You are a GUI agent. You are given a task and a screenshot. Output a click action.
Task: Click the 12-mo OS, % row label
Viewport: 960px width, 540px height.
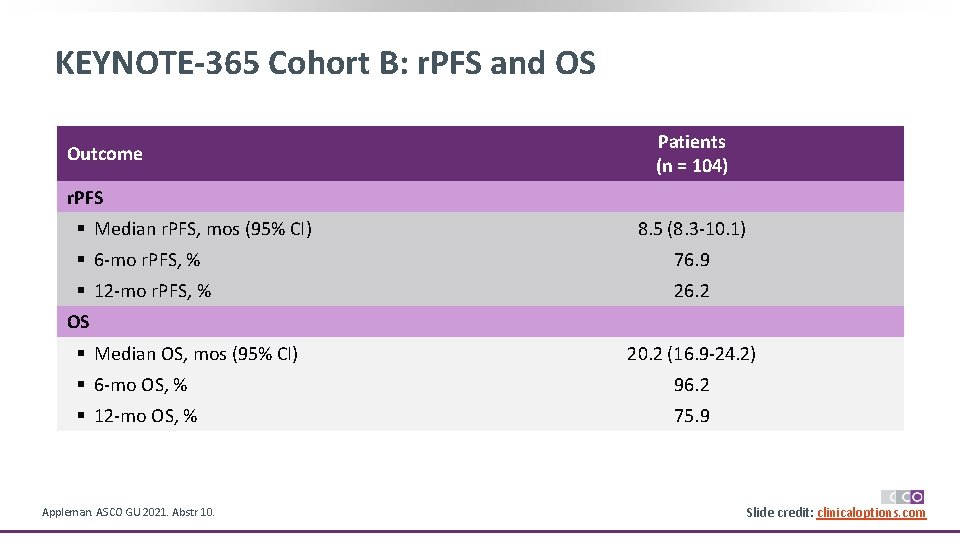(145, 416)
